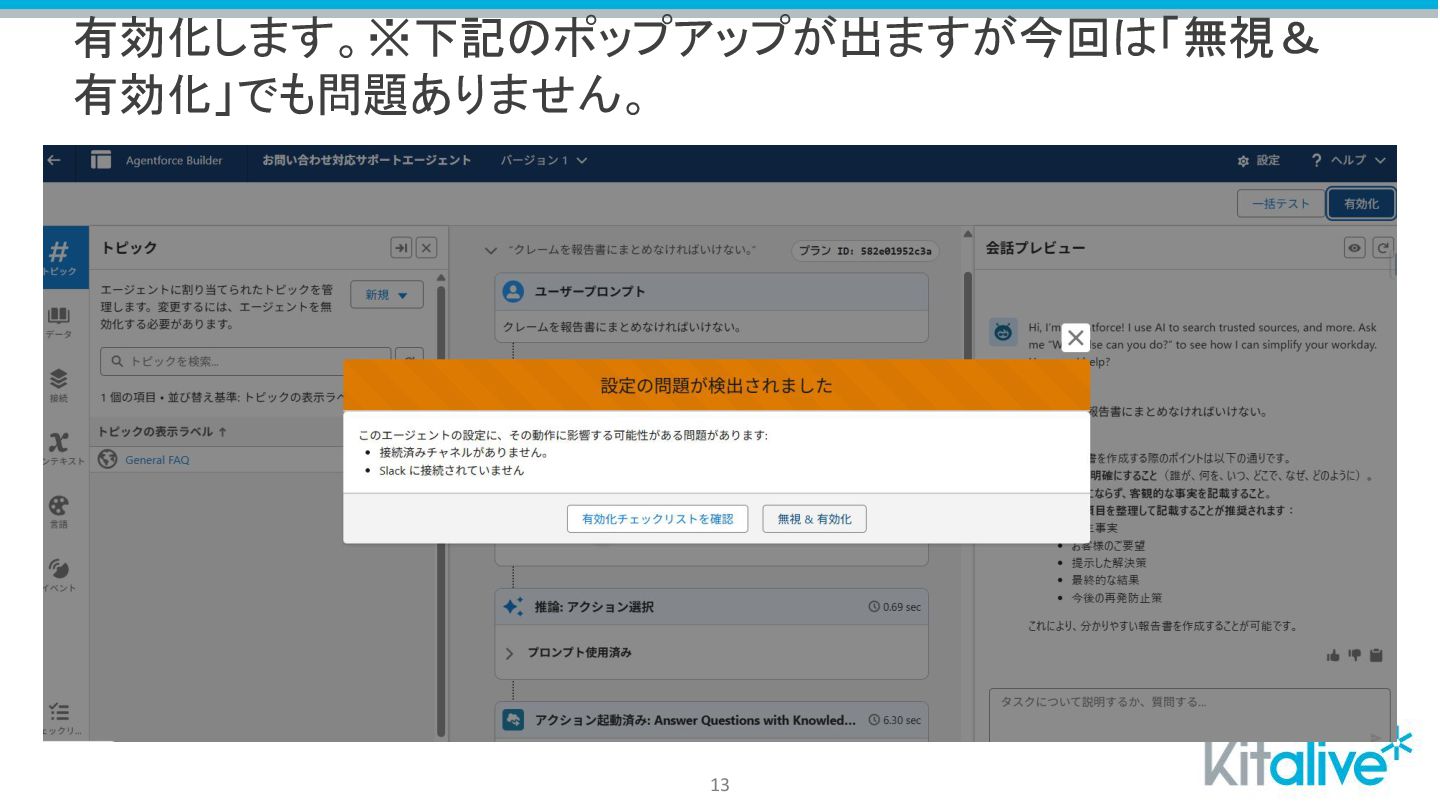
Task: Click the 0.69 sec timing label
Action: click(895, 607)
